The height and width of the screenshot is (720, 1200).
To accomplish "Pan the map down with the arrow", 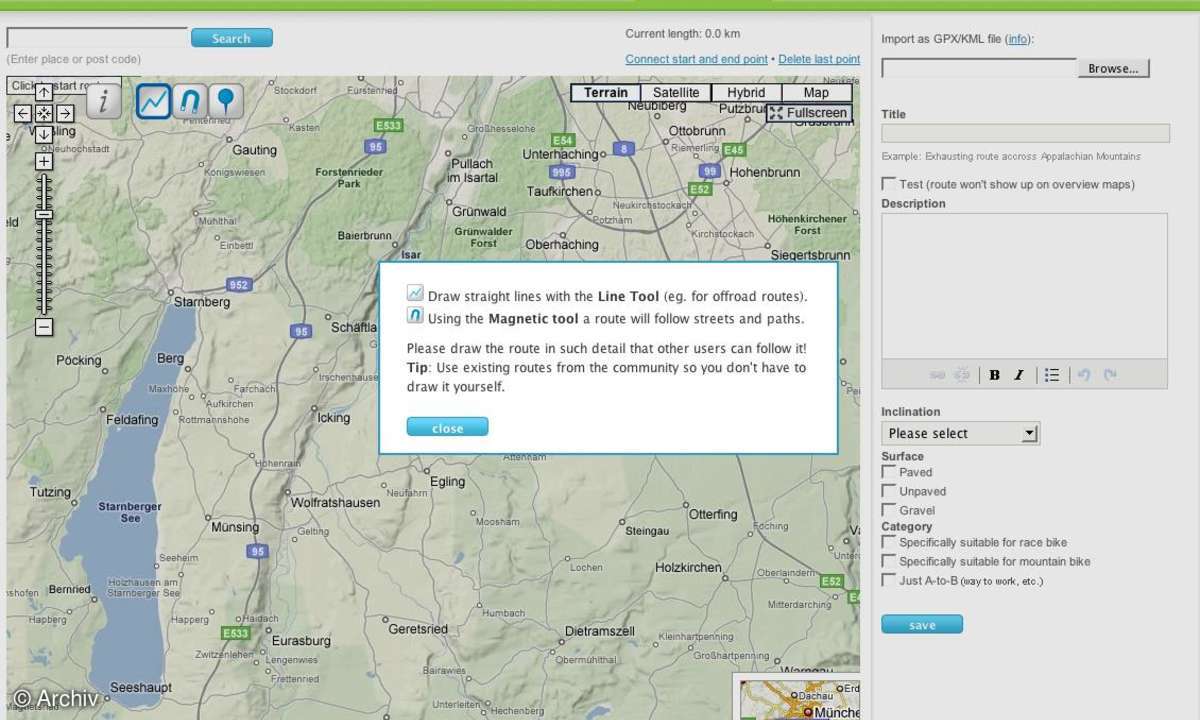I will pyautogui.click(x=44, y=134).
